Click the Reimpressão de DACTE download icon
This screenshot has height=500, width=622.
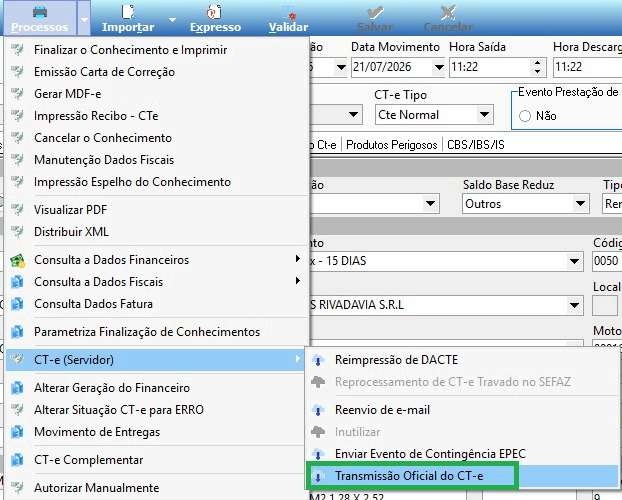tap(318, 360)
